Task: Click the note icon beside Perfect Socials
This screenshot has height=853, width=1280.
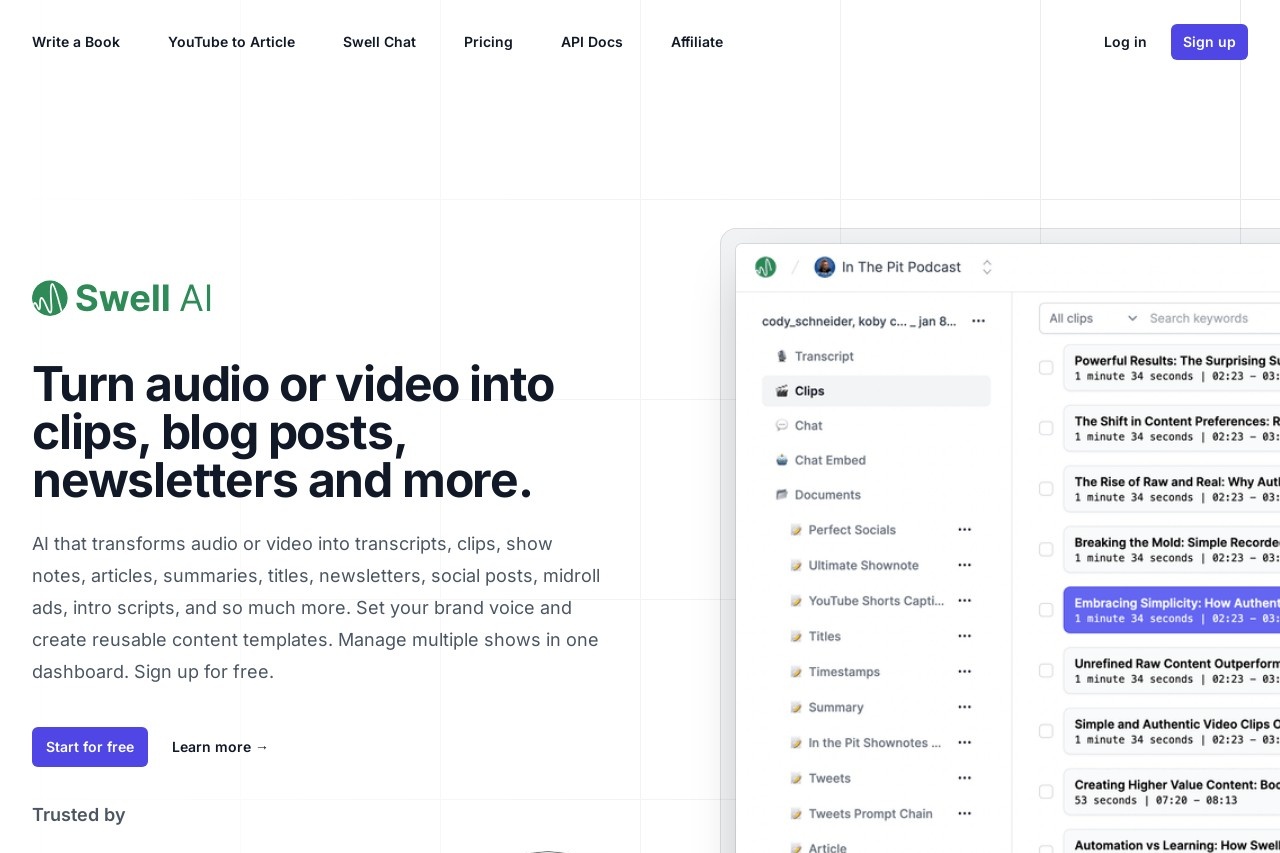Action: pyautogui.click(x=796, y=530)
